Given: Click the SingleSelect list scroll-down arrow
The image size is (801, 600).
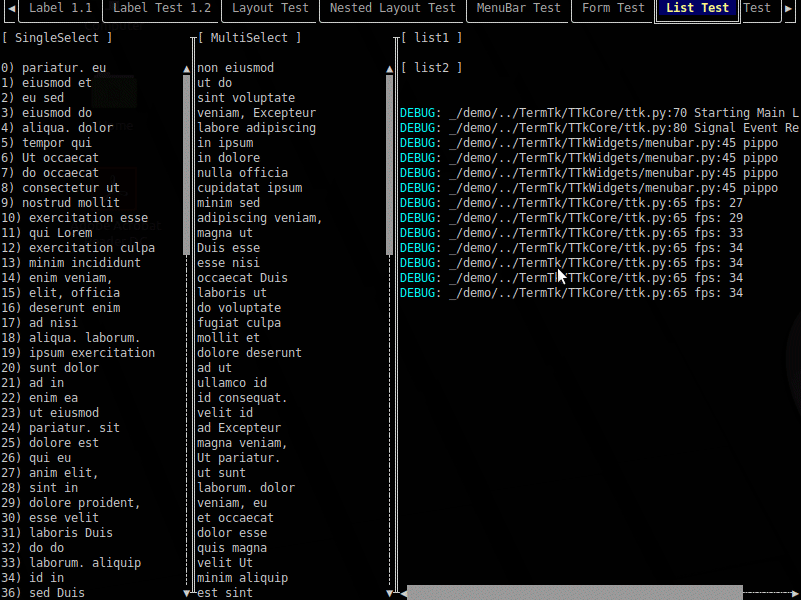Looking at the screenshot, I should click(187, 593).
